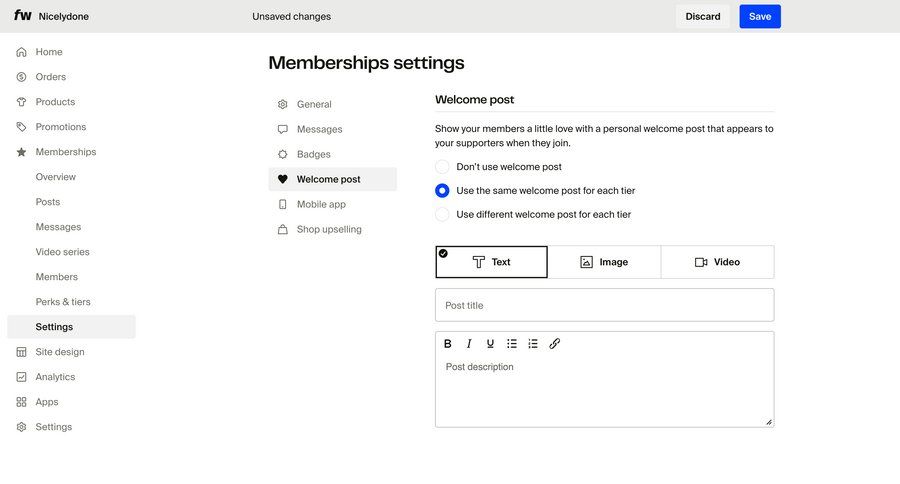Insert a hyperlink
This screenshot has width=900, height=484.
pyautogui.click(x=554, y=343)
